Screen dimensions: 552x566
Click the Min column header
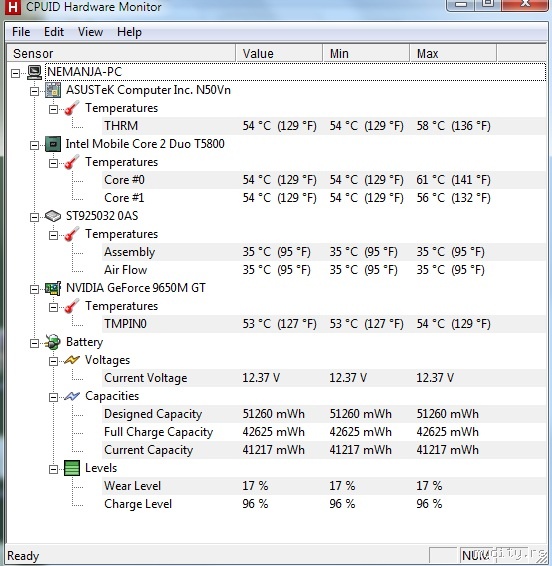pyautogui.click(x=366, y=53)
